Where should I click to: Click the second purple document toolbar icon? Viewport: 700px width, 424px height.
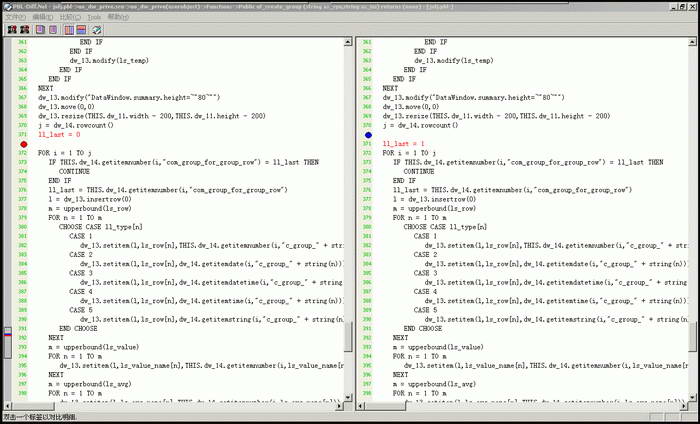(53, 30)
